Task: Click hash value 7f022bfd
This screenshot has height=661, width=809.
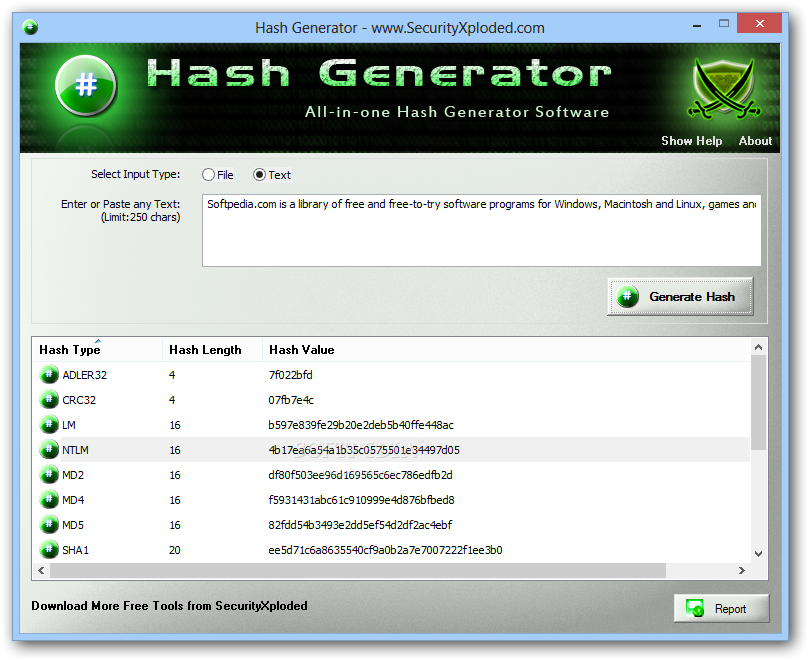Action: point(290,375)
